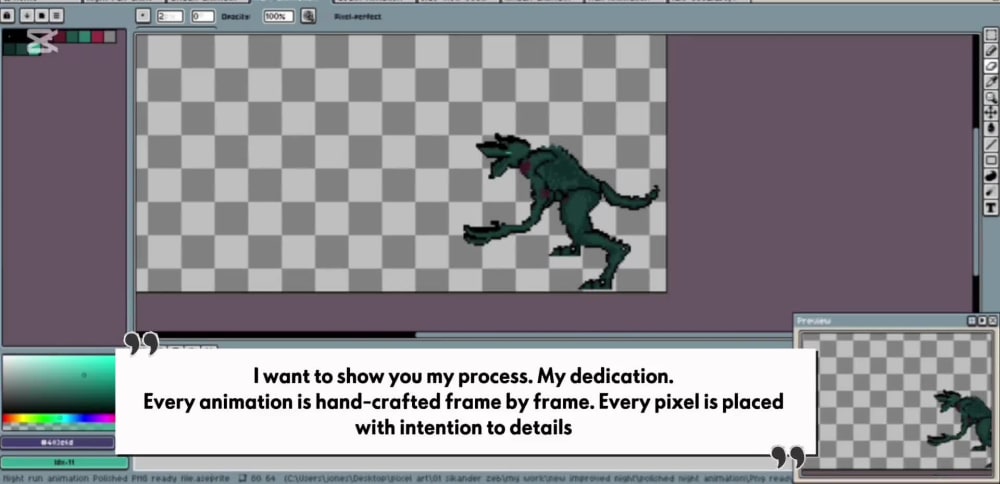
Task: Select the Contour blob tool
Action: [991, 176]
